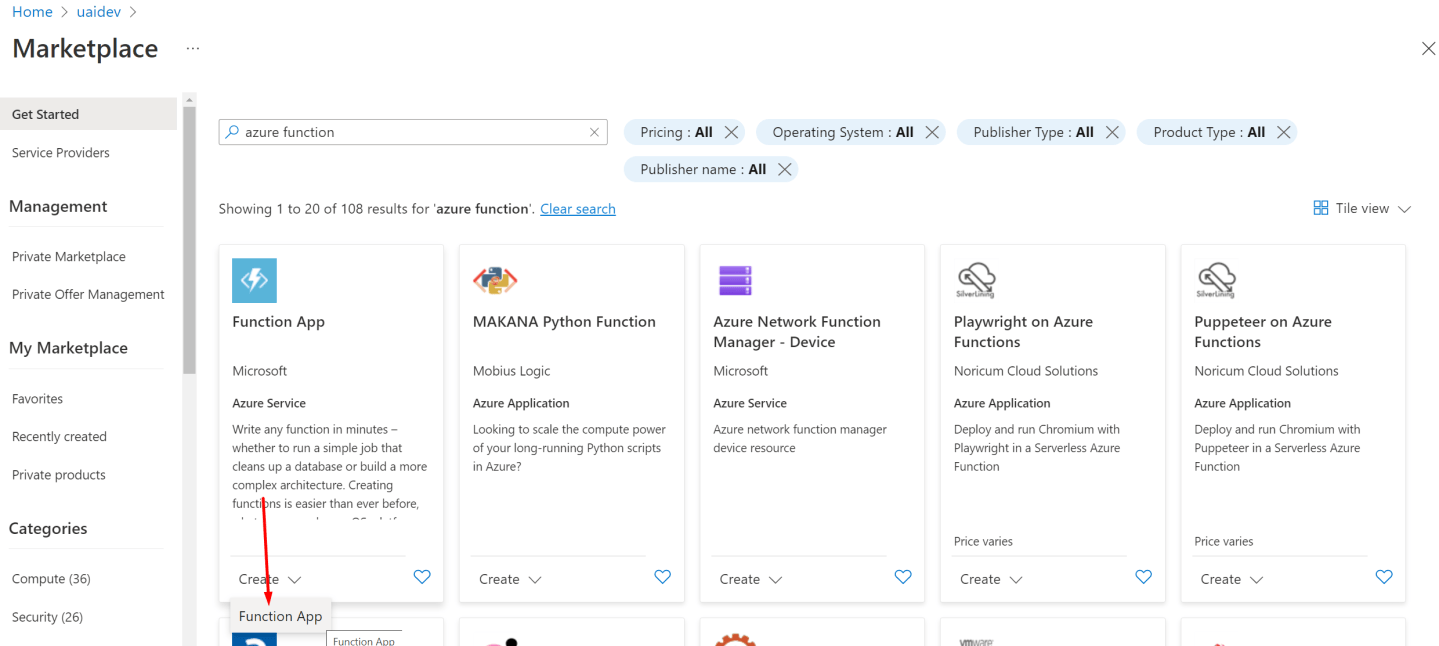Select Security (26) category
The width and height of the screenshot is (1439, 646).
(x=48, y=617)
